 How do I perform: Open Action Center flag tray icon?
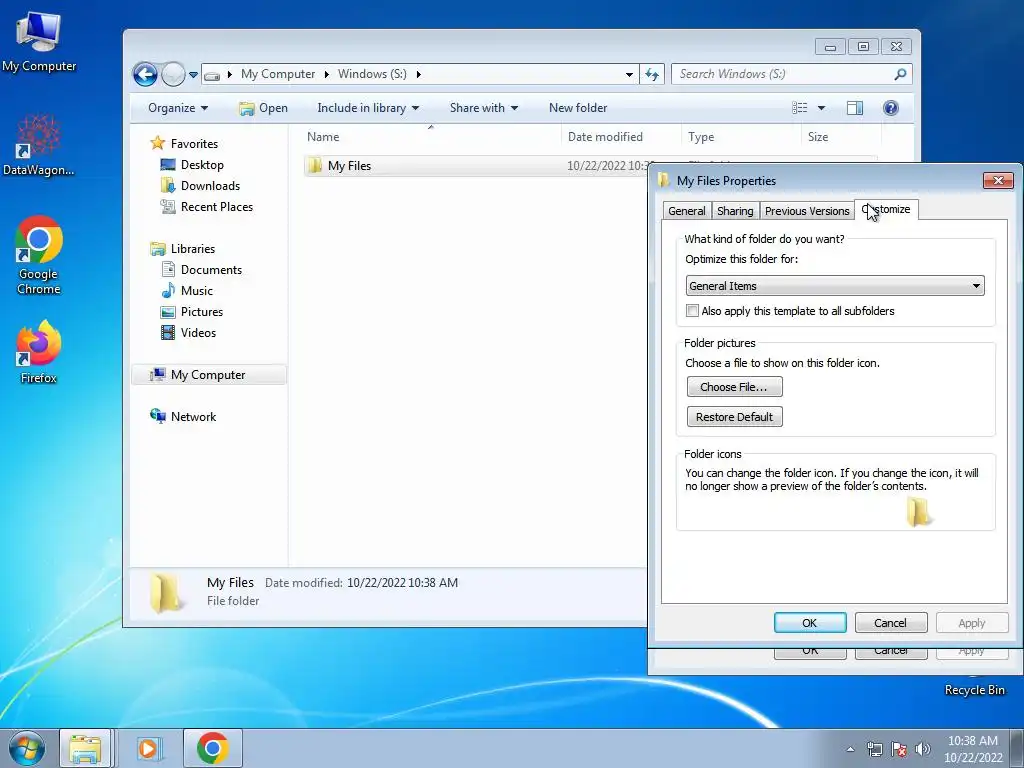(x=899, y=749)
